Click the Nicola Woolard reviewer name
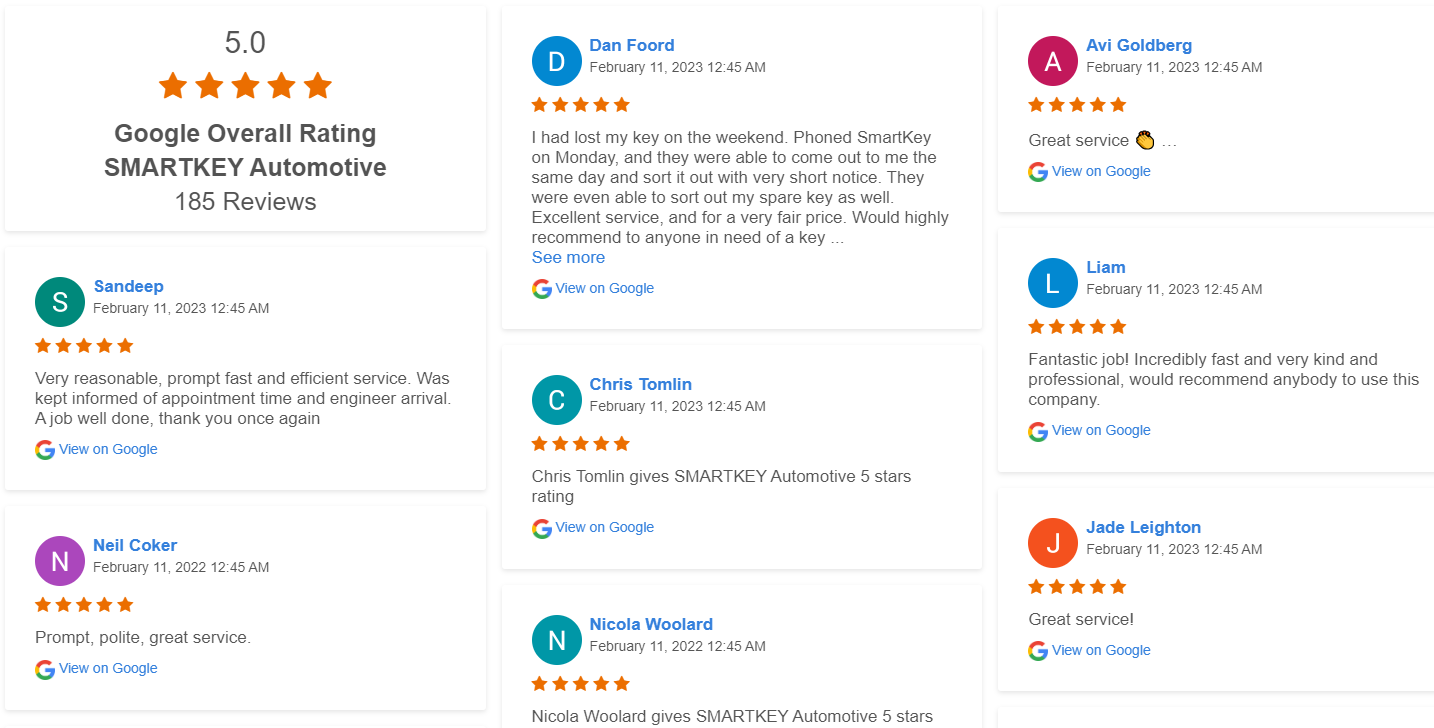1434x728 pixels. tap(651, 624)
